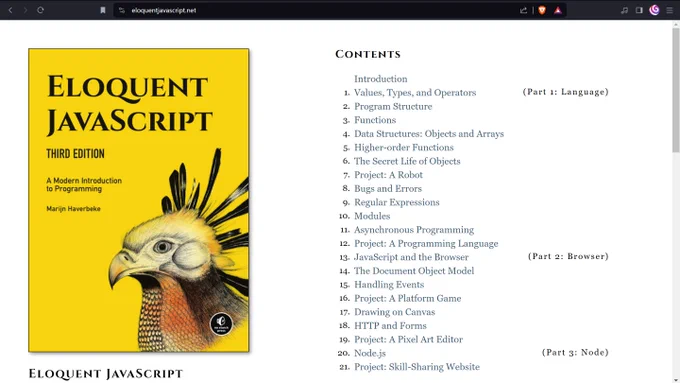The width and height of the screenshot is (680, 383).
Task: Open Handling Events chapter
Action: (389, 285)
